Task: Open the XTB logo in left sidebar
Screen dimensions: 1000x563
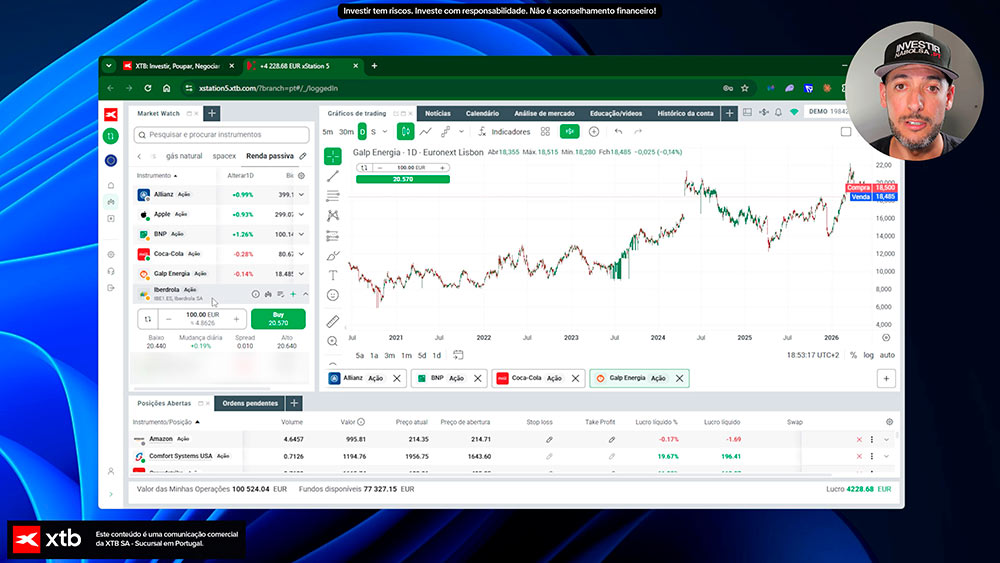Action: click(x=111, y=114)
